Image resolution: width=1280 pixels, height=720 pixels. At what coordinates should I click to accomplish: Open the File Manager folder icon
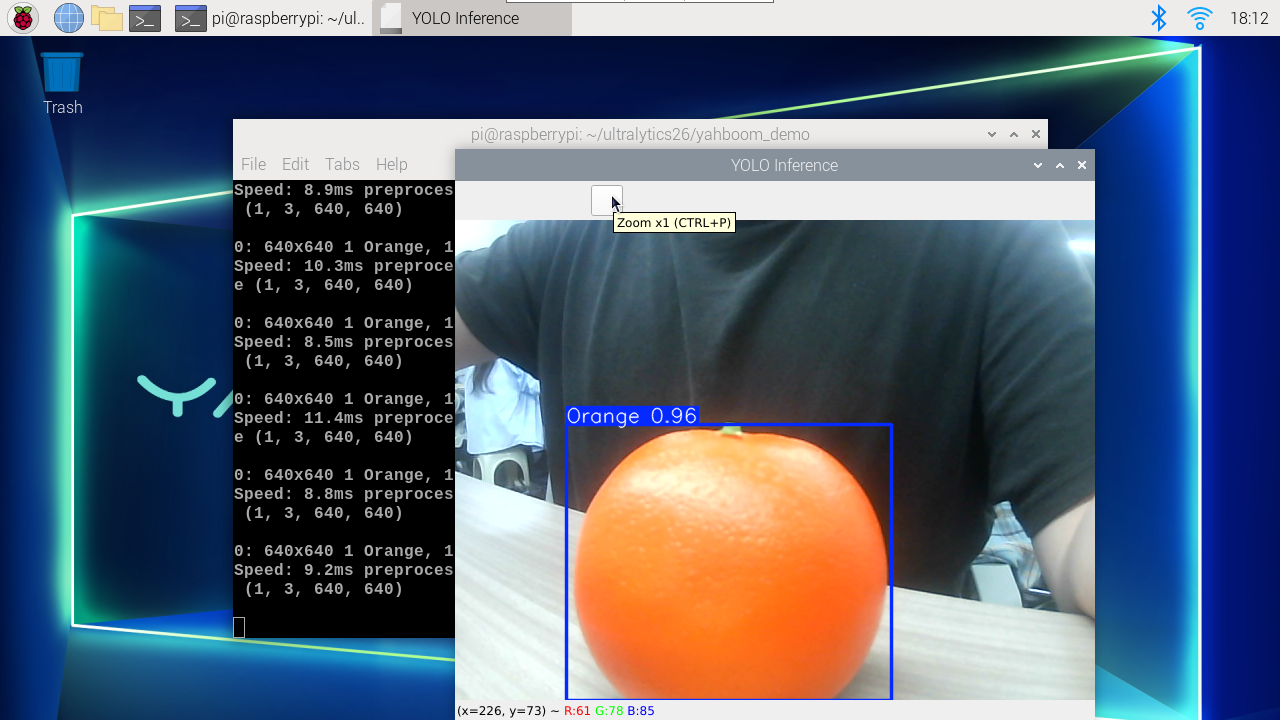click(106, 18)
